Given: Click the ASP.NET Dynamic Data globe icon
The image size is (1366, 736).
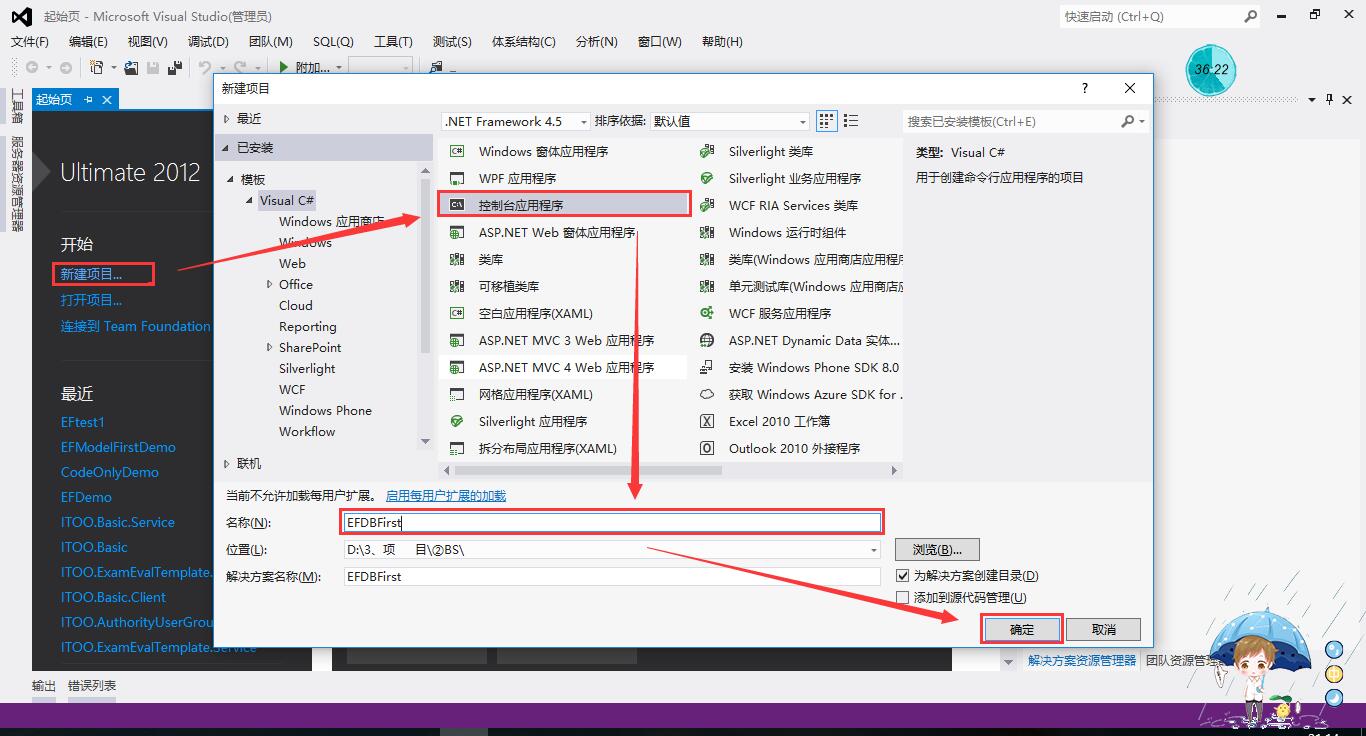Looking at the screenshot, I should click(707, 340).
